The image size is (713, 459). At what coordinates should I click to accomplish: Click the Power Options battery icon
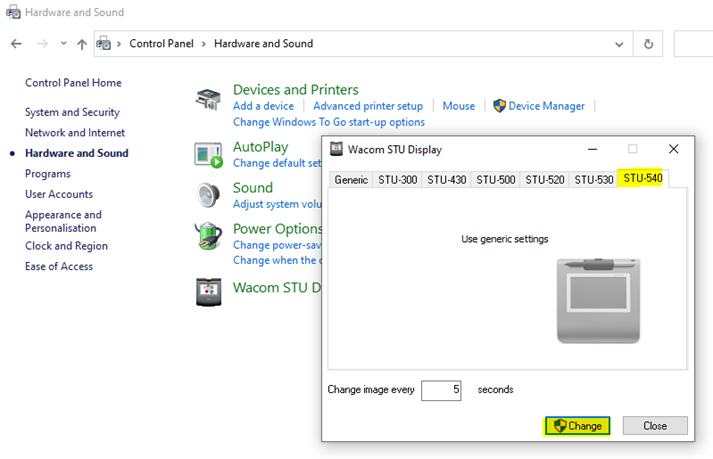(x=208, y=236)
